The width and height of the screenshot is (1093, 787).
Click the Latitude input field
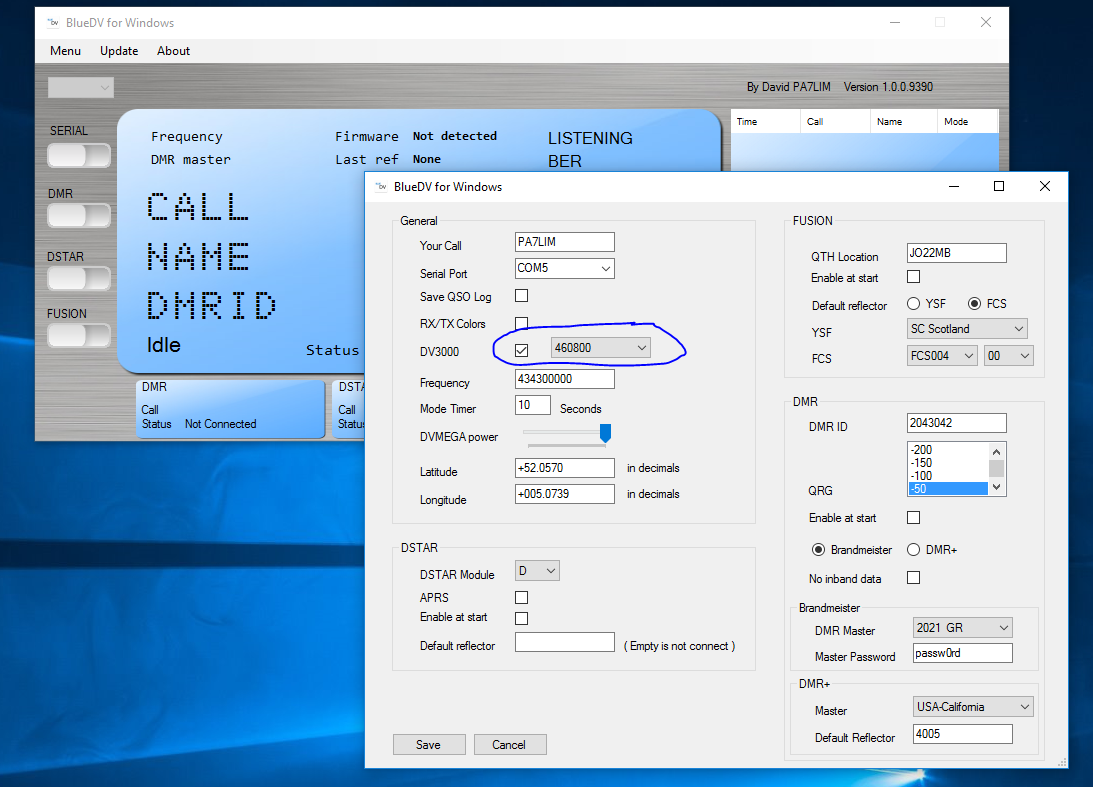[x=565, y=468]
